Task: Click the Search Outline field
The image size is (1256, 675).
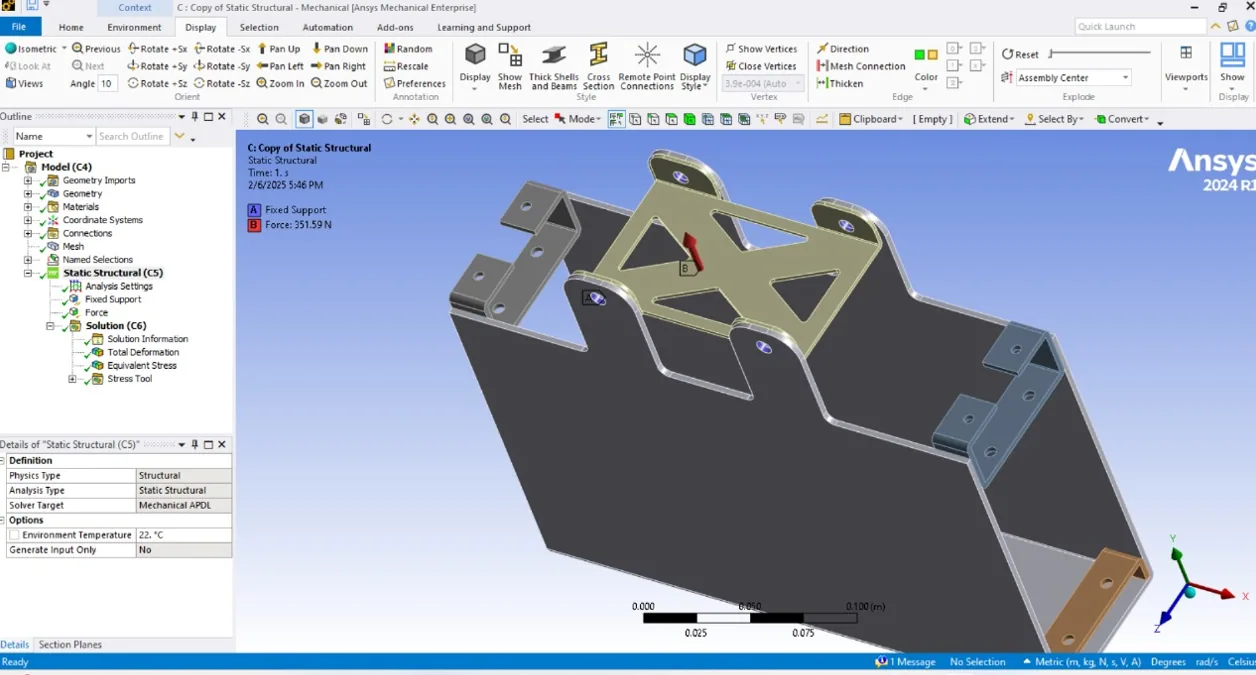Action: (133, 136)
